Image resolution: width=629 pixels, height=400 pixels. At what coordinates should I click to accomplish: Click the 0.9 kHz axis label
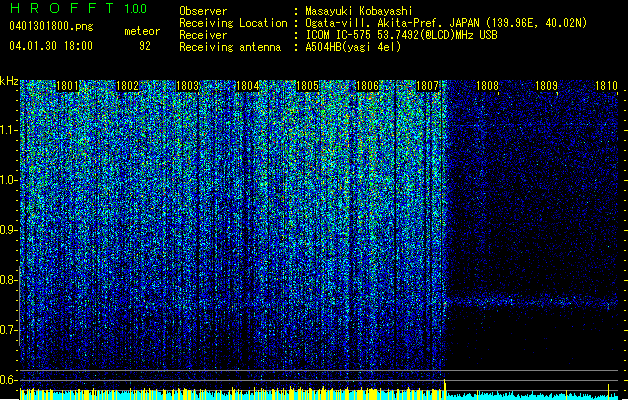[9, 230]
